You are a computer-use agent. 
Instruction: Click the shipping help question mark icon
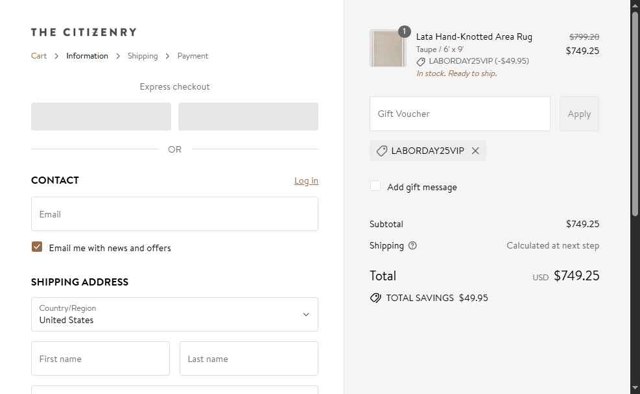[x=413, y=245]
